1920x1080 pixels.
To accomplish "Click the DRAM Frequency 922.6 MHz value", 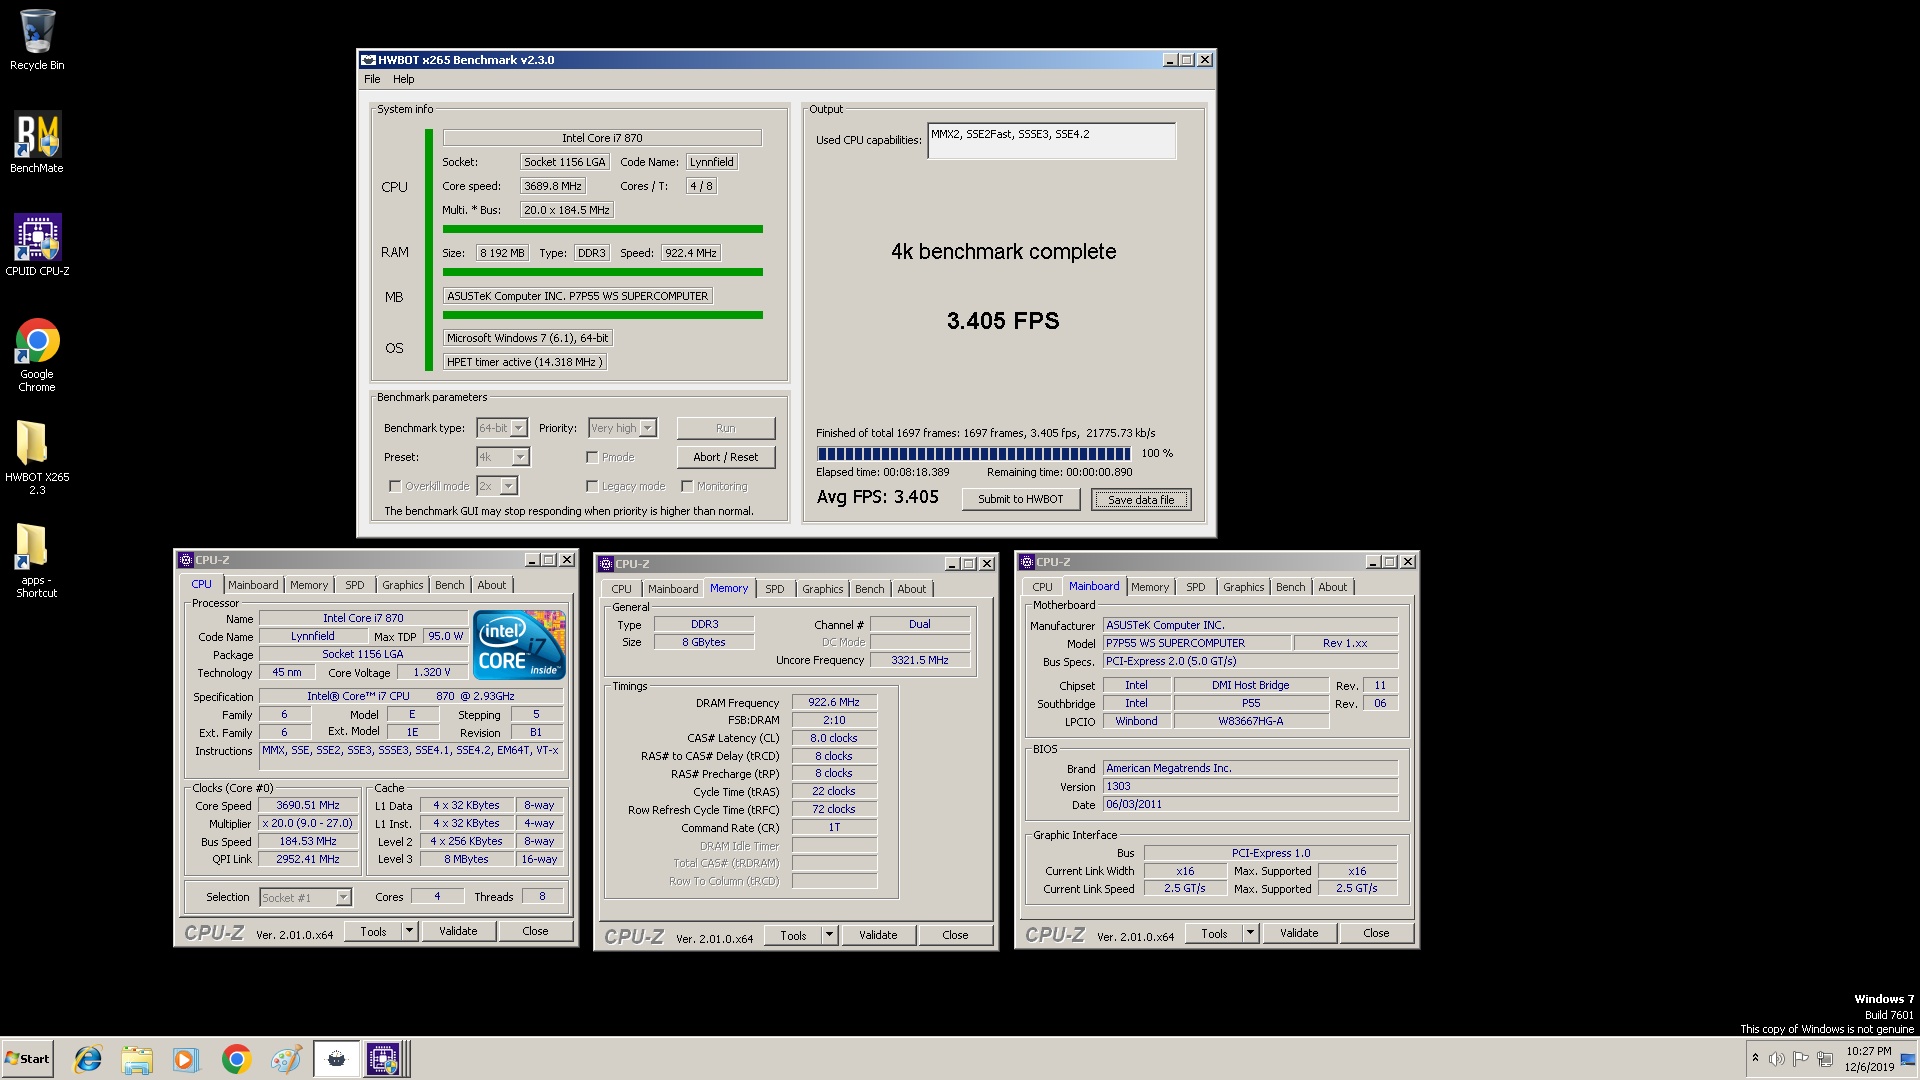I will 834,702.
